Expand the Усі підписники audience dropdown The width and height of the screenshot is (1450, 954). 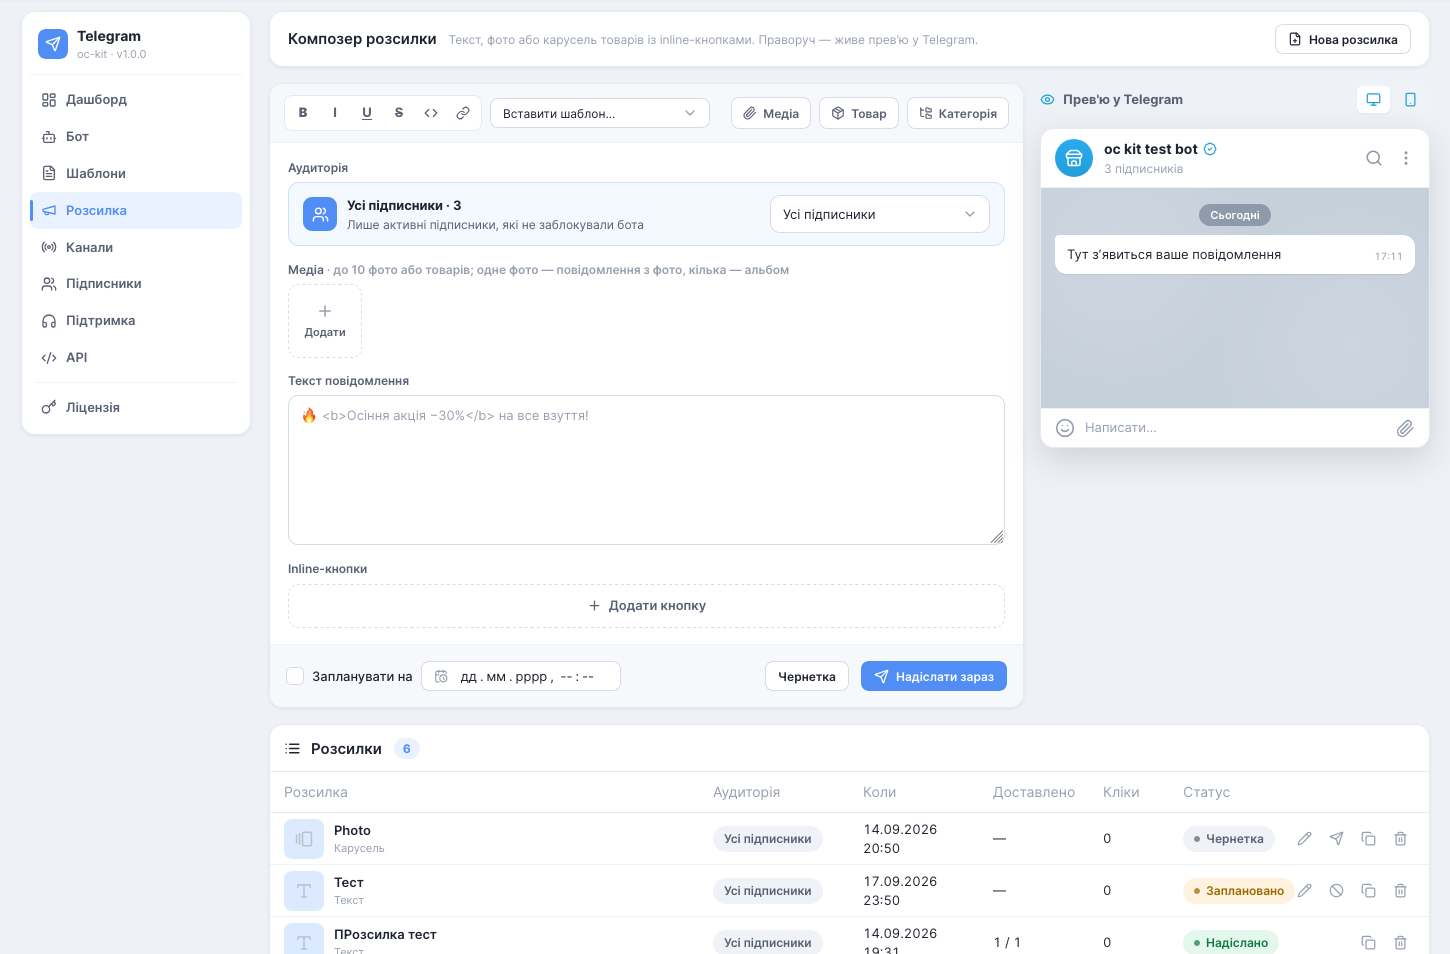880,214
